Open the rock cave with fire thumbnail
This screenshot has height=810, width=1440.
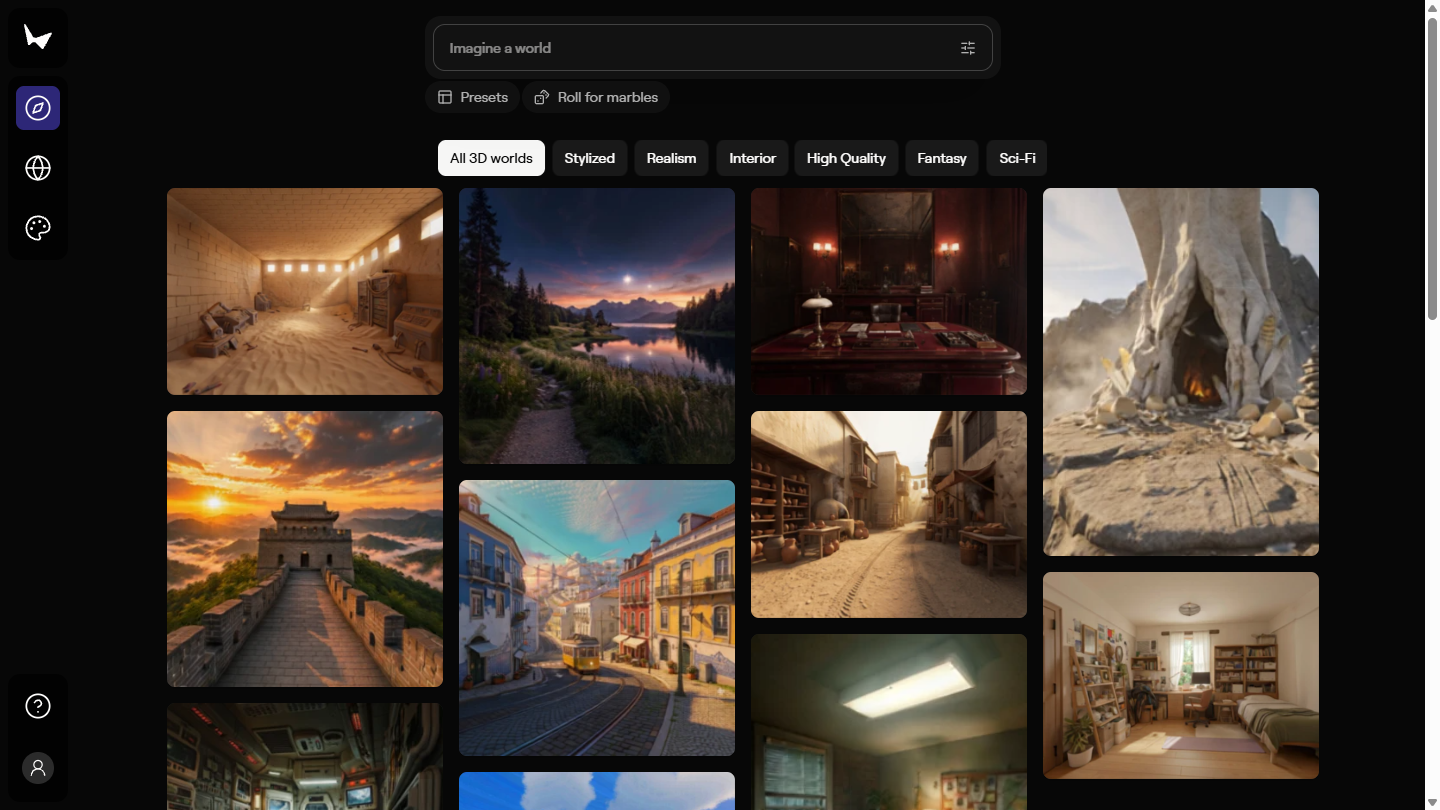[1181, 372]
